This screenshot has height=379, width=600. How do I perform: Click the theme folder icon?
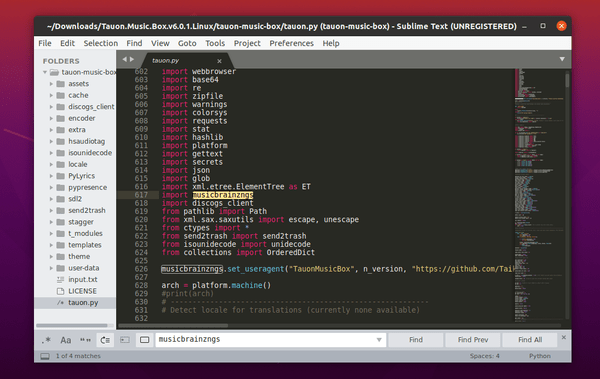pyautogui.click(x=60, y=256)
